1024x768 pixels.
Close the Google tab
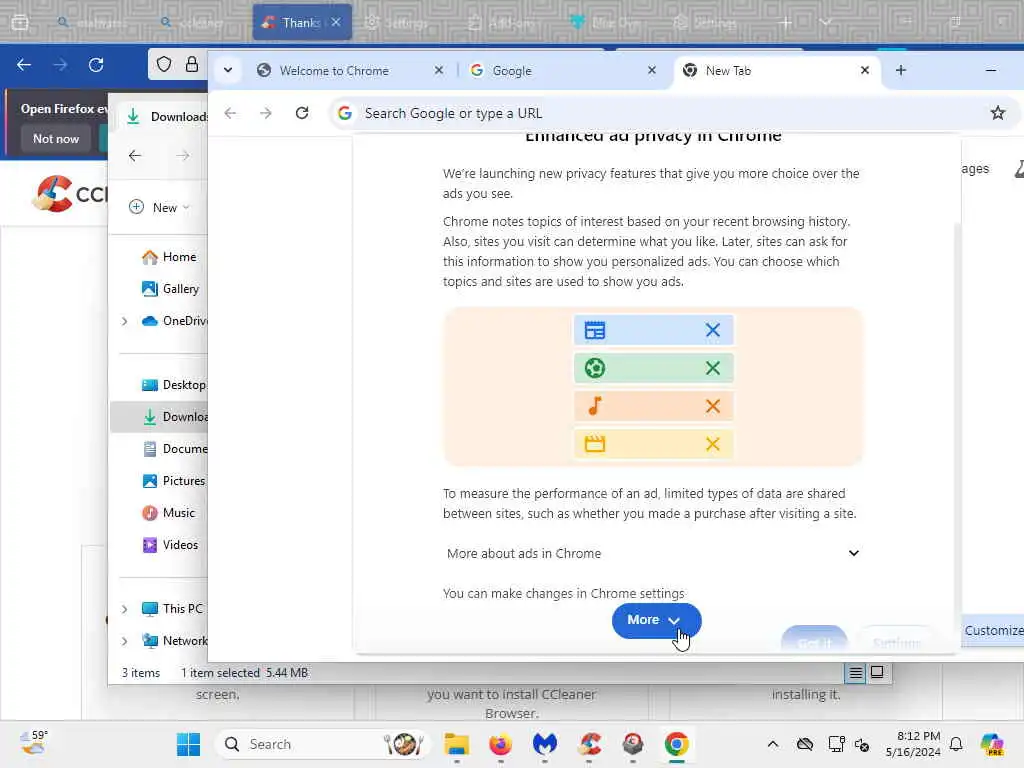click(651, 70)
